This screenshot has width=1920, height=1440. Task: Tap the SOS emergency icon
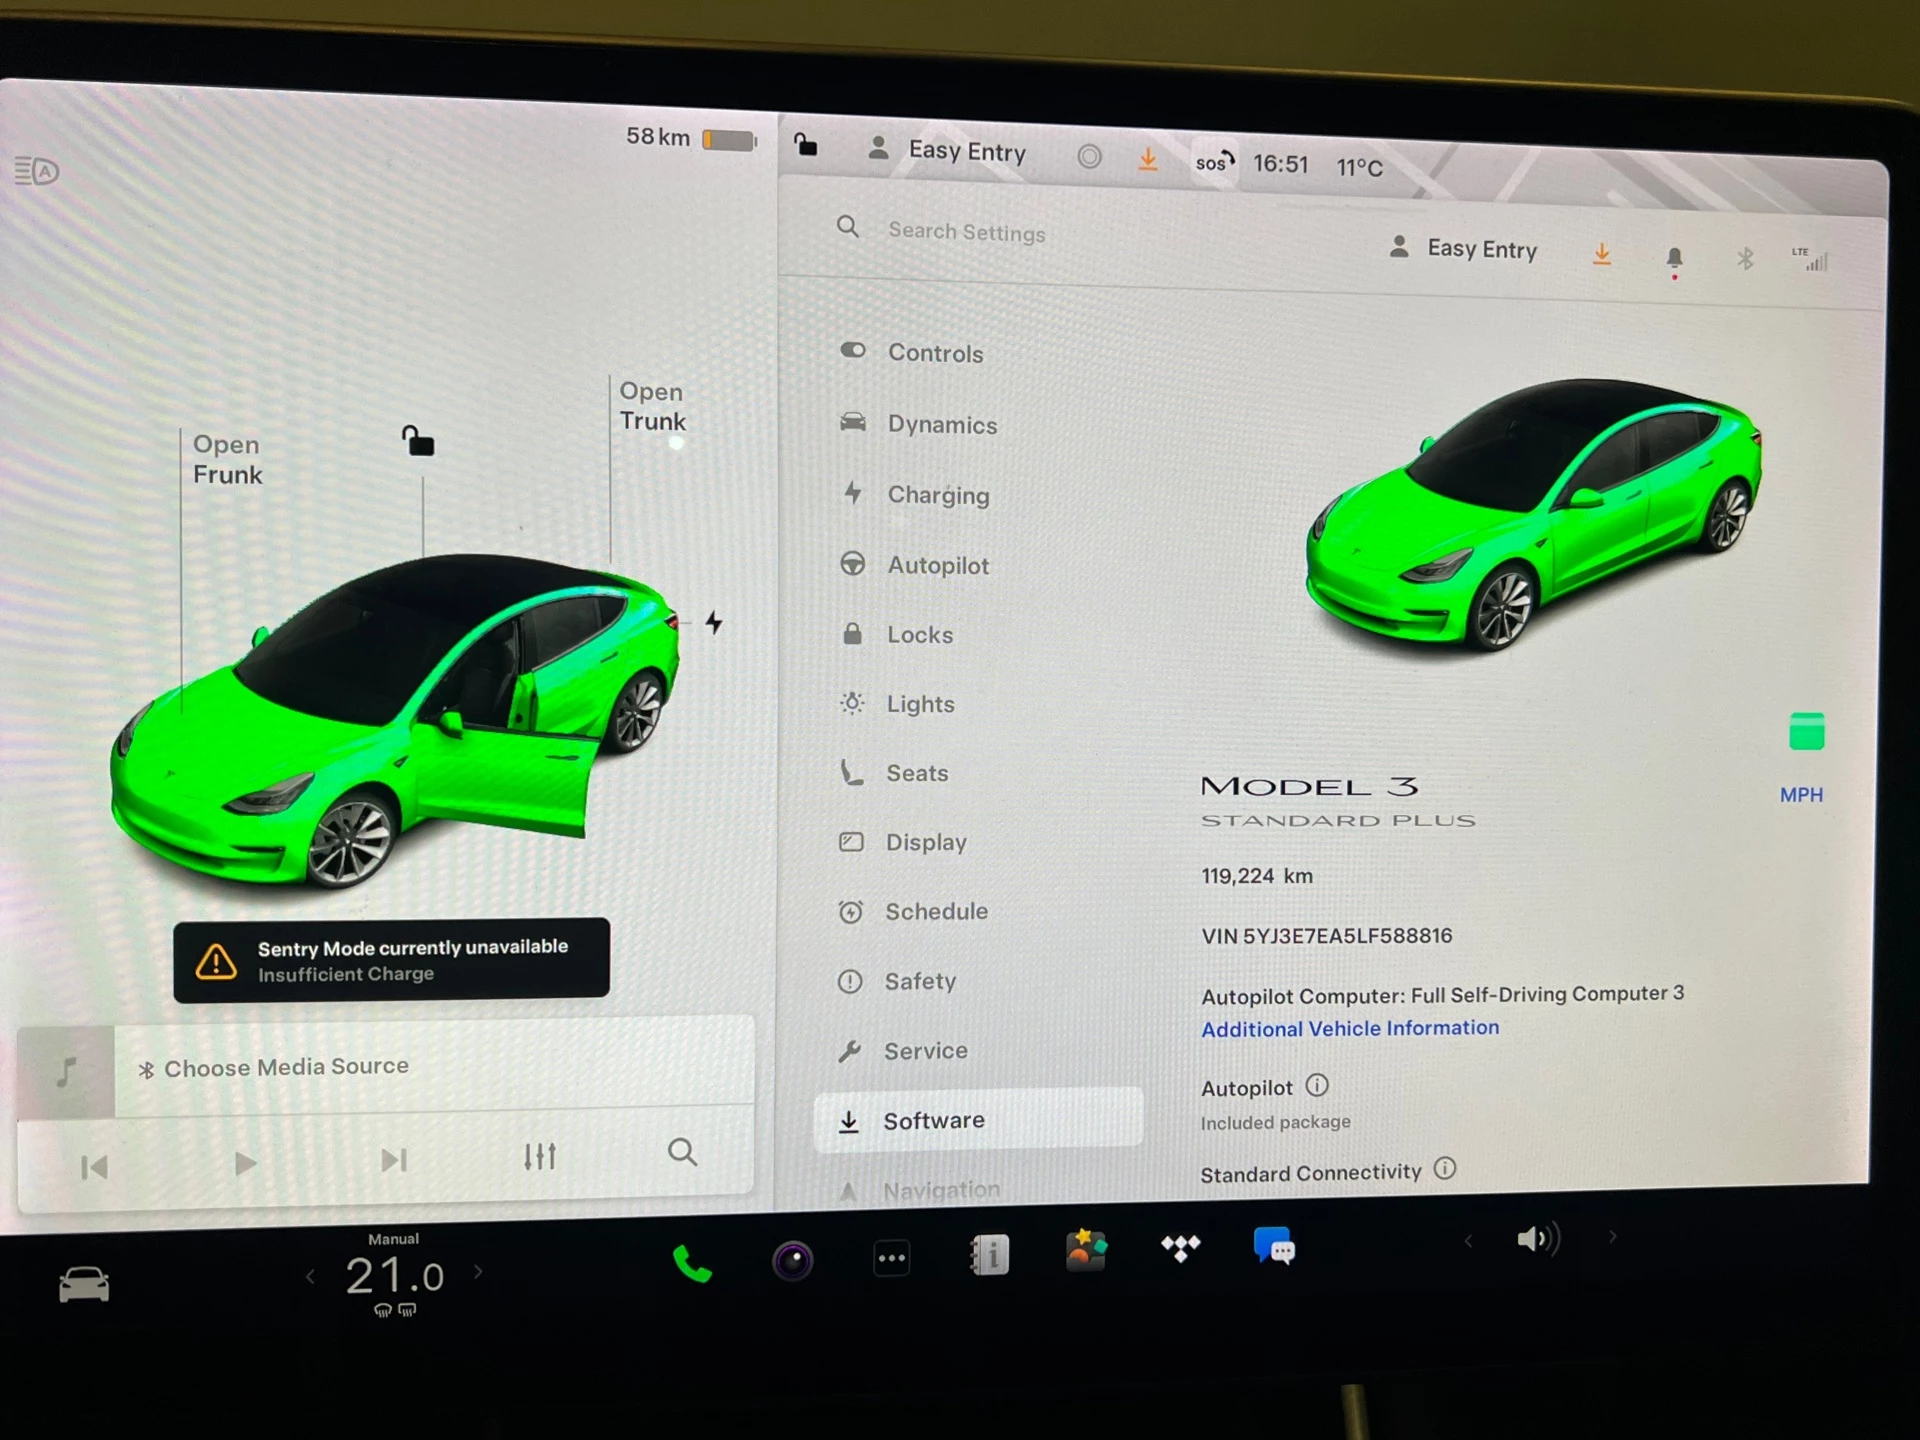coord(1215,161)
